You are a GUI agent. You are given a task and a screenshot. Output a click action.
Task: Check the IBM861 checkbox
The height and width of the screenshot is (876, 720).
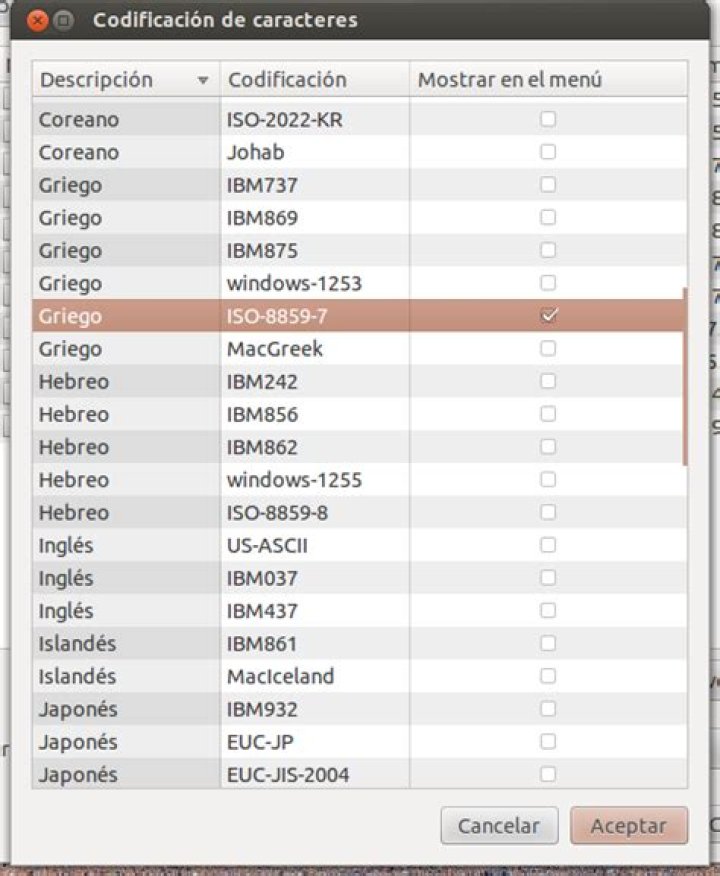(x=548, y=643)
